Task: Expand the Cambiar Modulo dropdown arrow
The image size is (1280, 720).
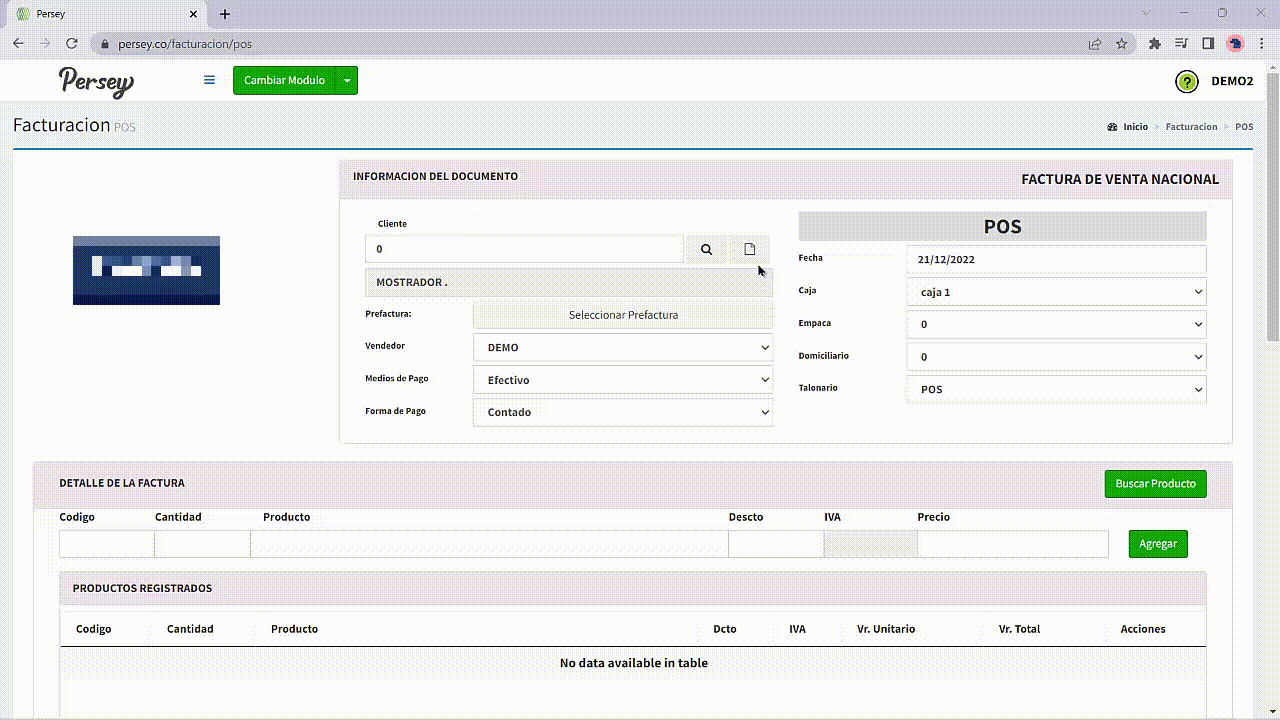Action: tap(346, 81)
